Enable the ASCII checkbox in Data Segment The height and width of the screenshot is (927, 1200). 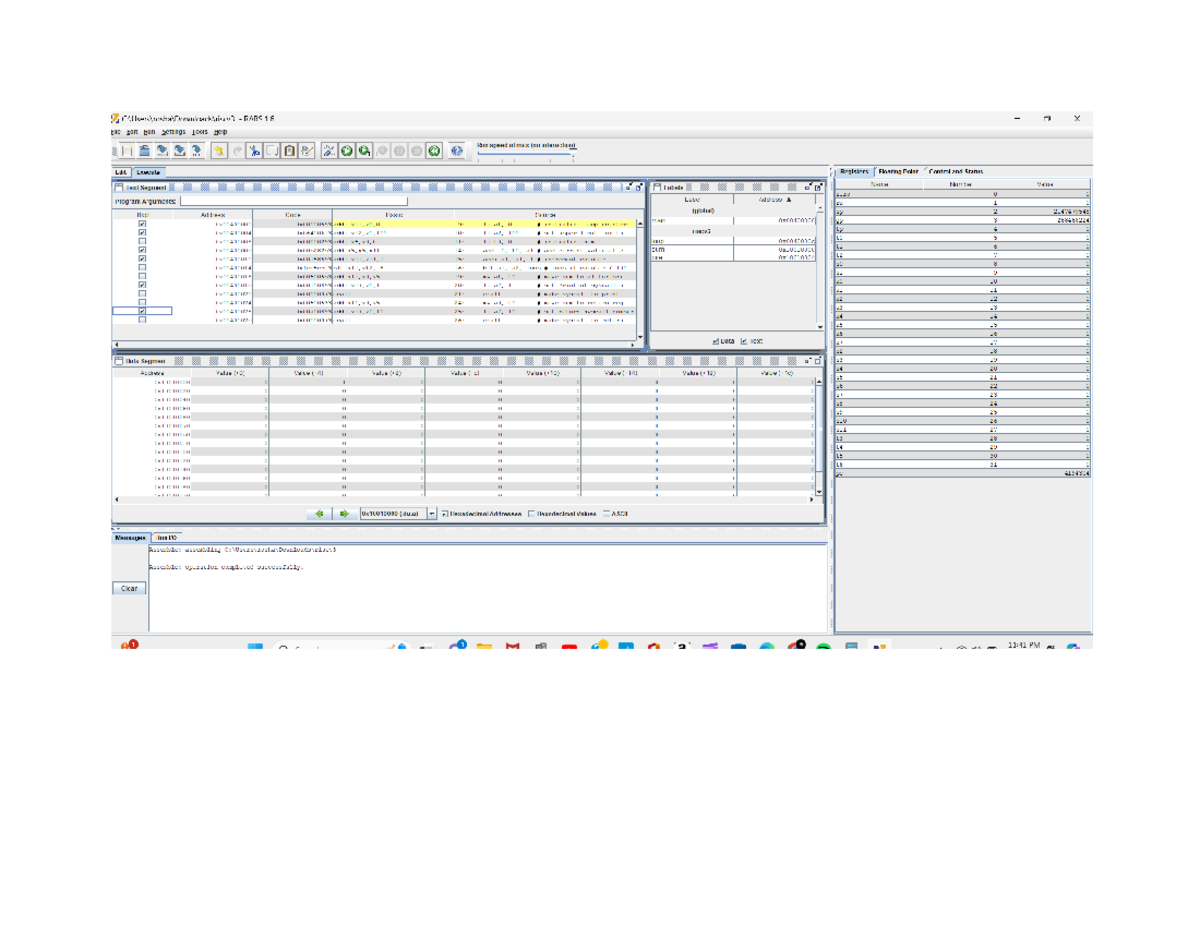[x=606, y=512]
